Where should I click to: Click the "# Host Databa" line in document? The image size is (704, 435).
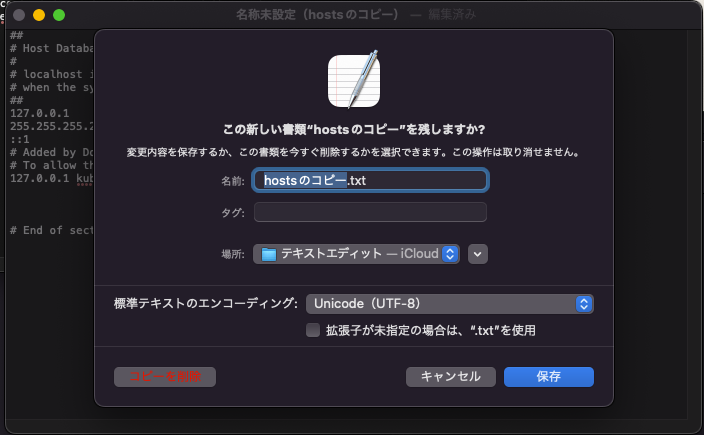52,48
